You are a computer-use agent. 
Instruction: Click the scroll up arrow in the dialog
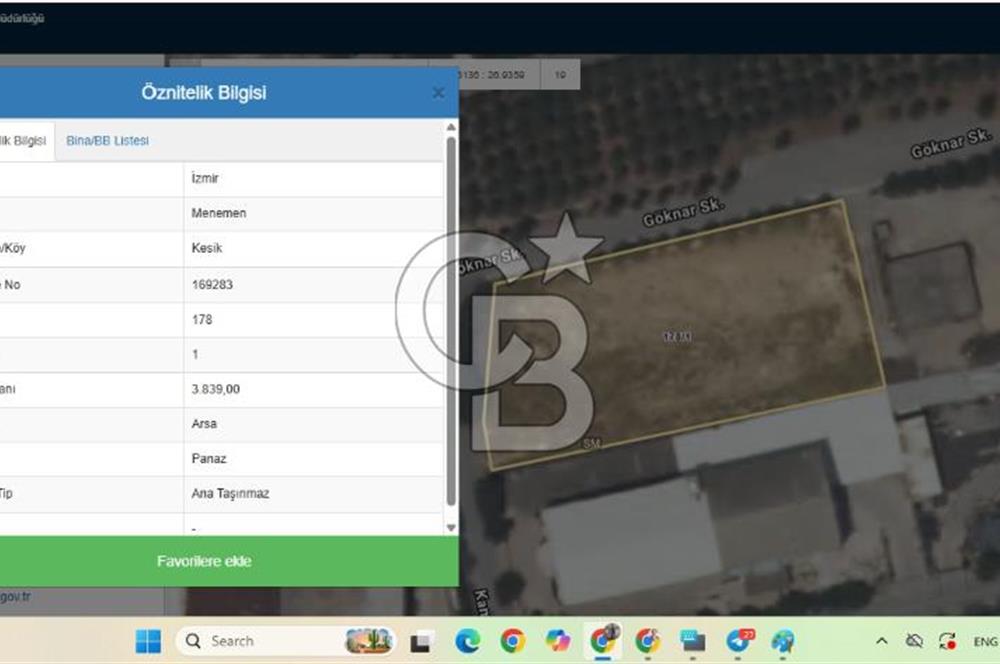(451, 128)
